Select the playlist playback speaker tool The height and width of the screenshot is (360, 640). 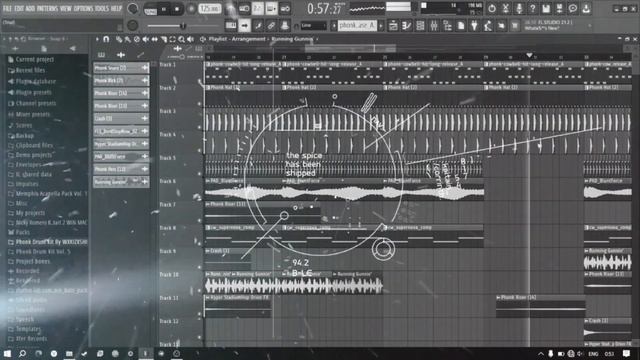coord(190,39)
